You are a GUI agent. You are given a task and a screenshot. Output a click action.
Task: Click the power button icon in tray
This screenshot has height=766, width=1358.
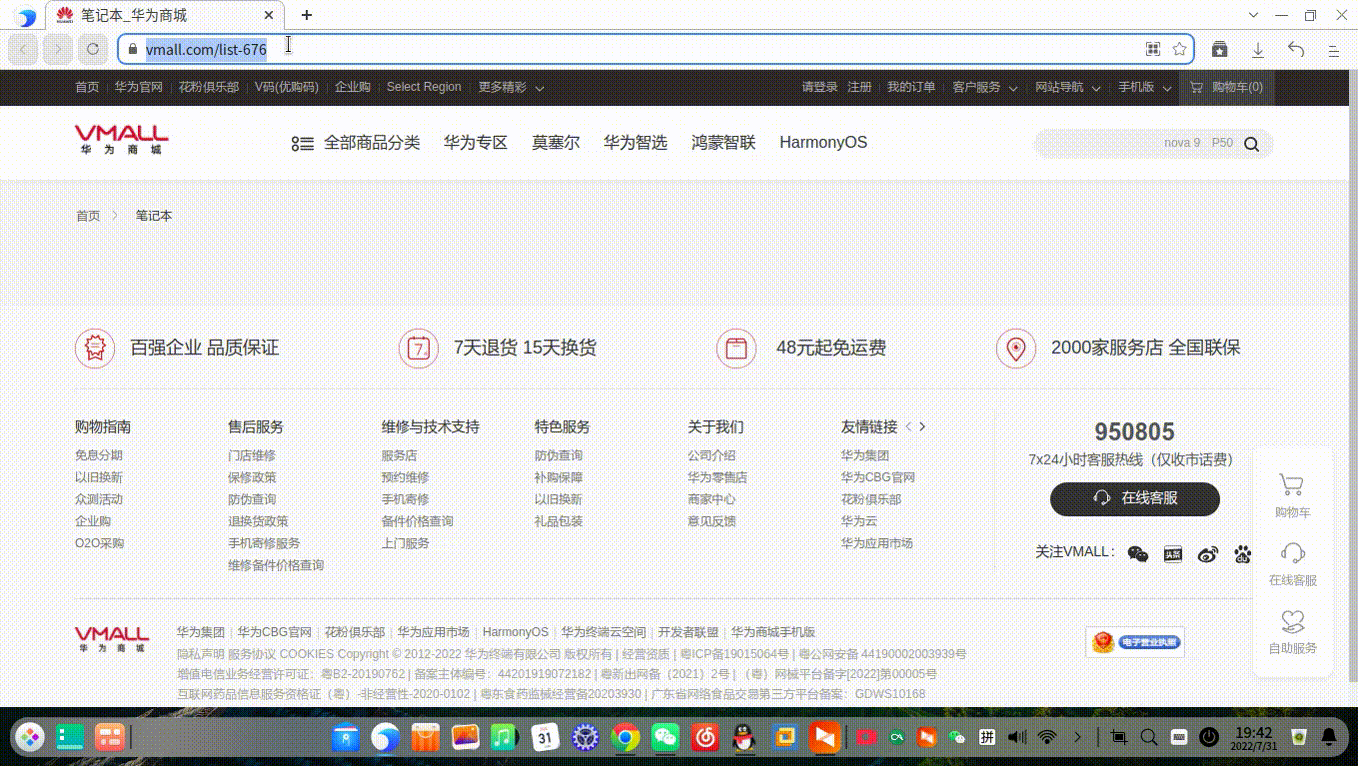click(1209, 738)
